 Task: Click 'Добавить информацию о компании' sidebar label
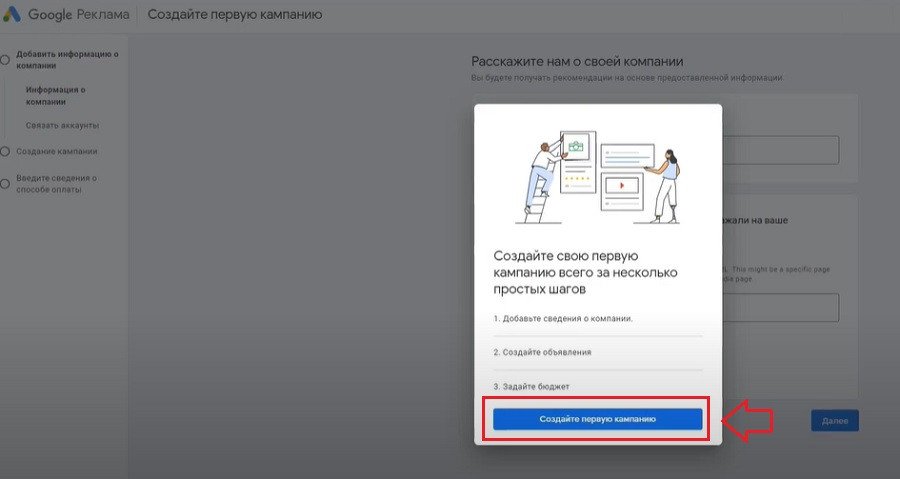click(67, 60)
